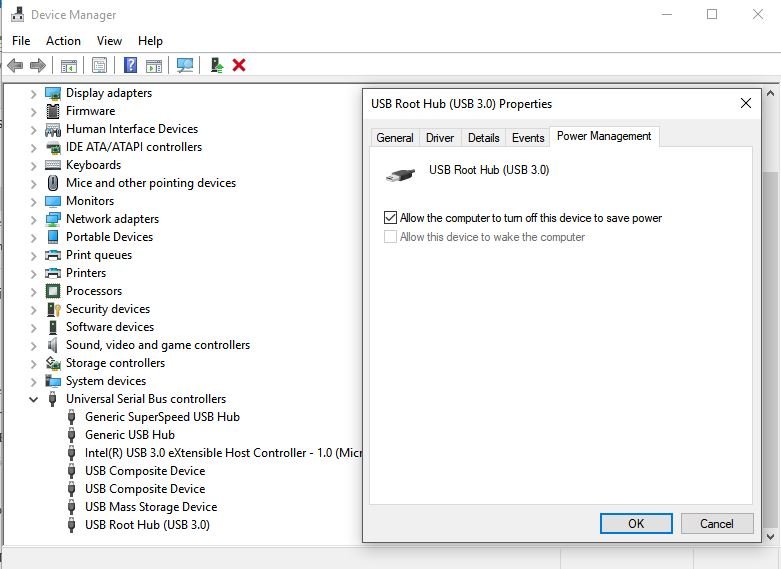Click the Back arrow toolbar icon
The image size is (781, 569).
click(x=15, y=65)
